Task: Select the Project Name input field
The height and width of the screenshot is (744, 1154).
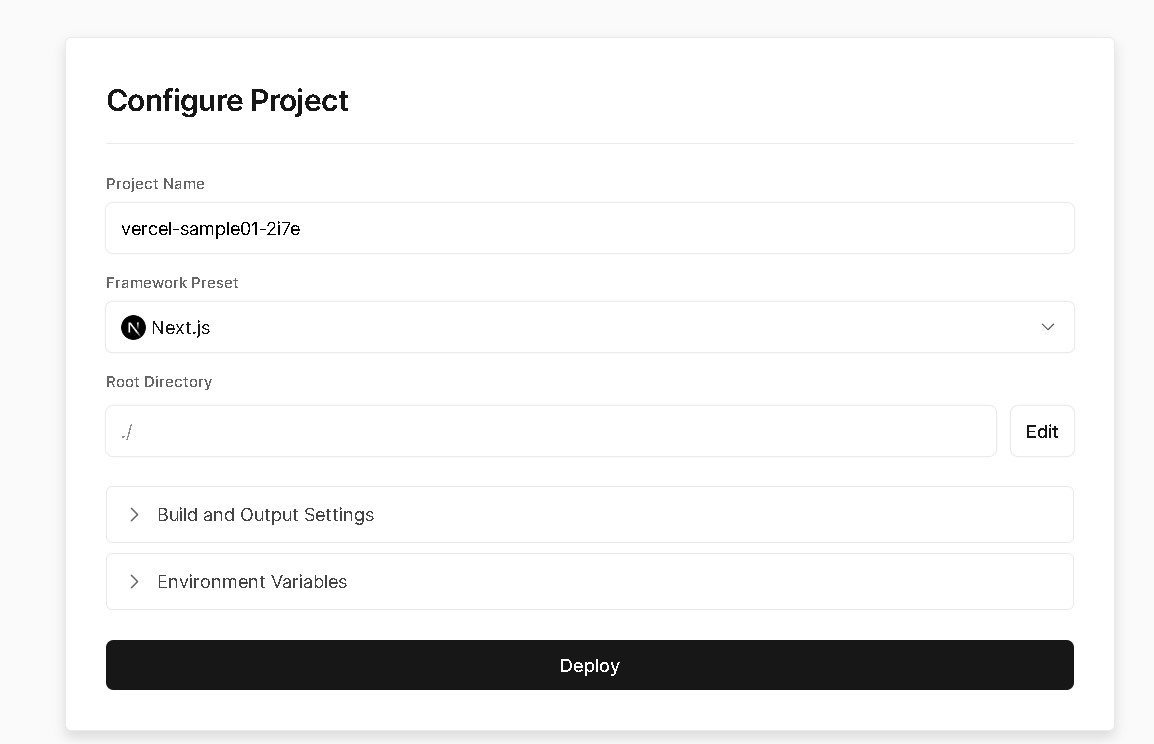Action: 589,228
